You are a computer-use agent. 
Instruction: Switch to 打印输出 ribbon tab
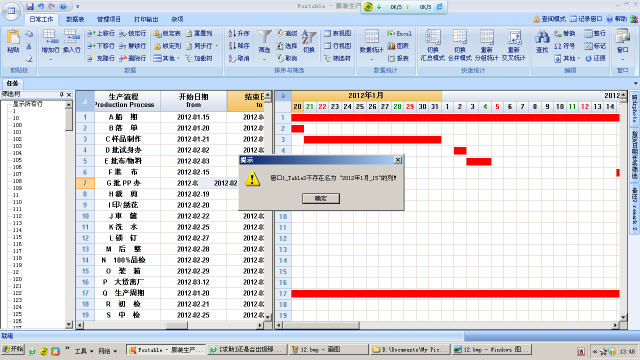pyautogui.click(x=146, y=19)
